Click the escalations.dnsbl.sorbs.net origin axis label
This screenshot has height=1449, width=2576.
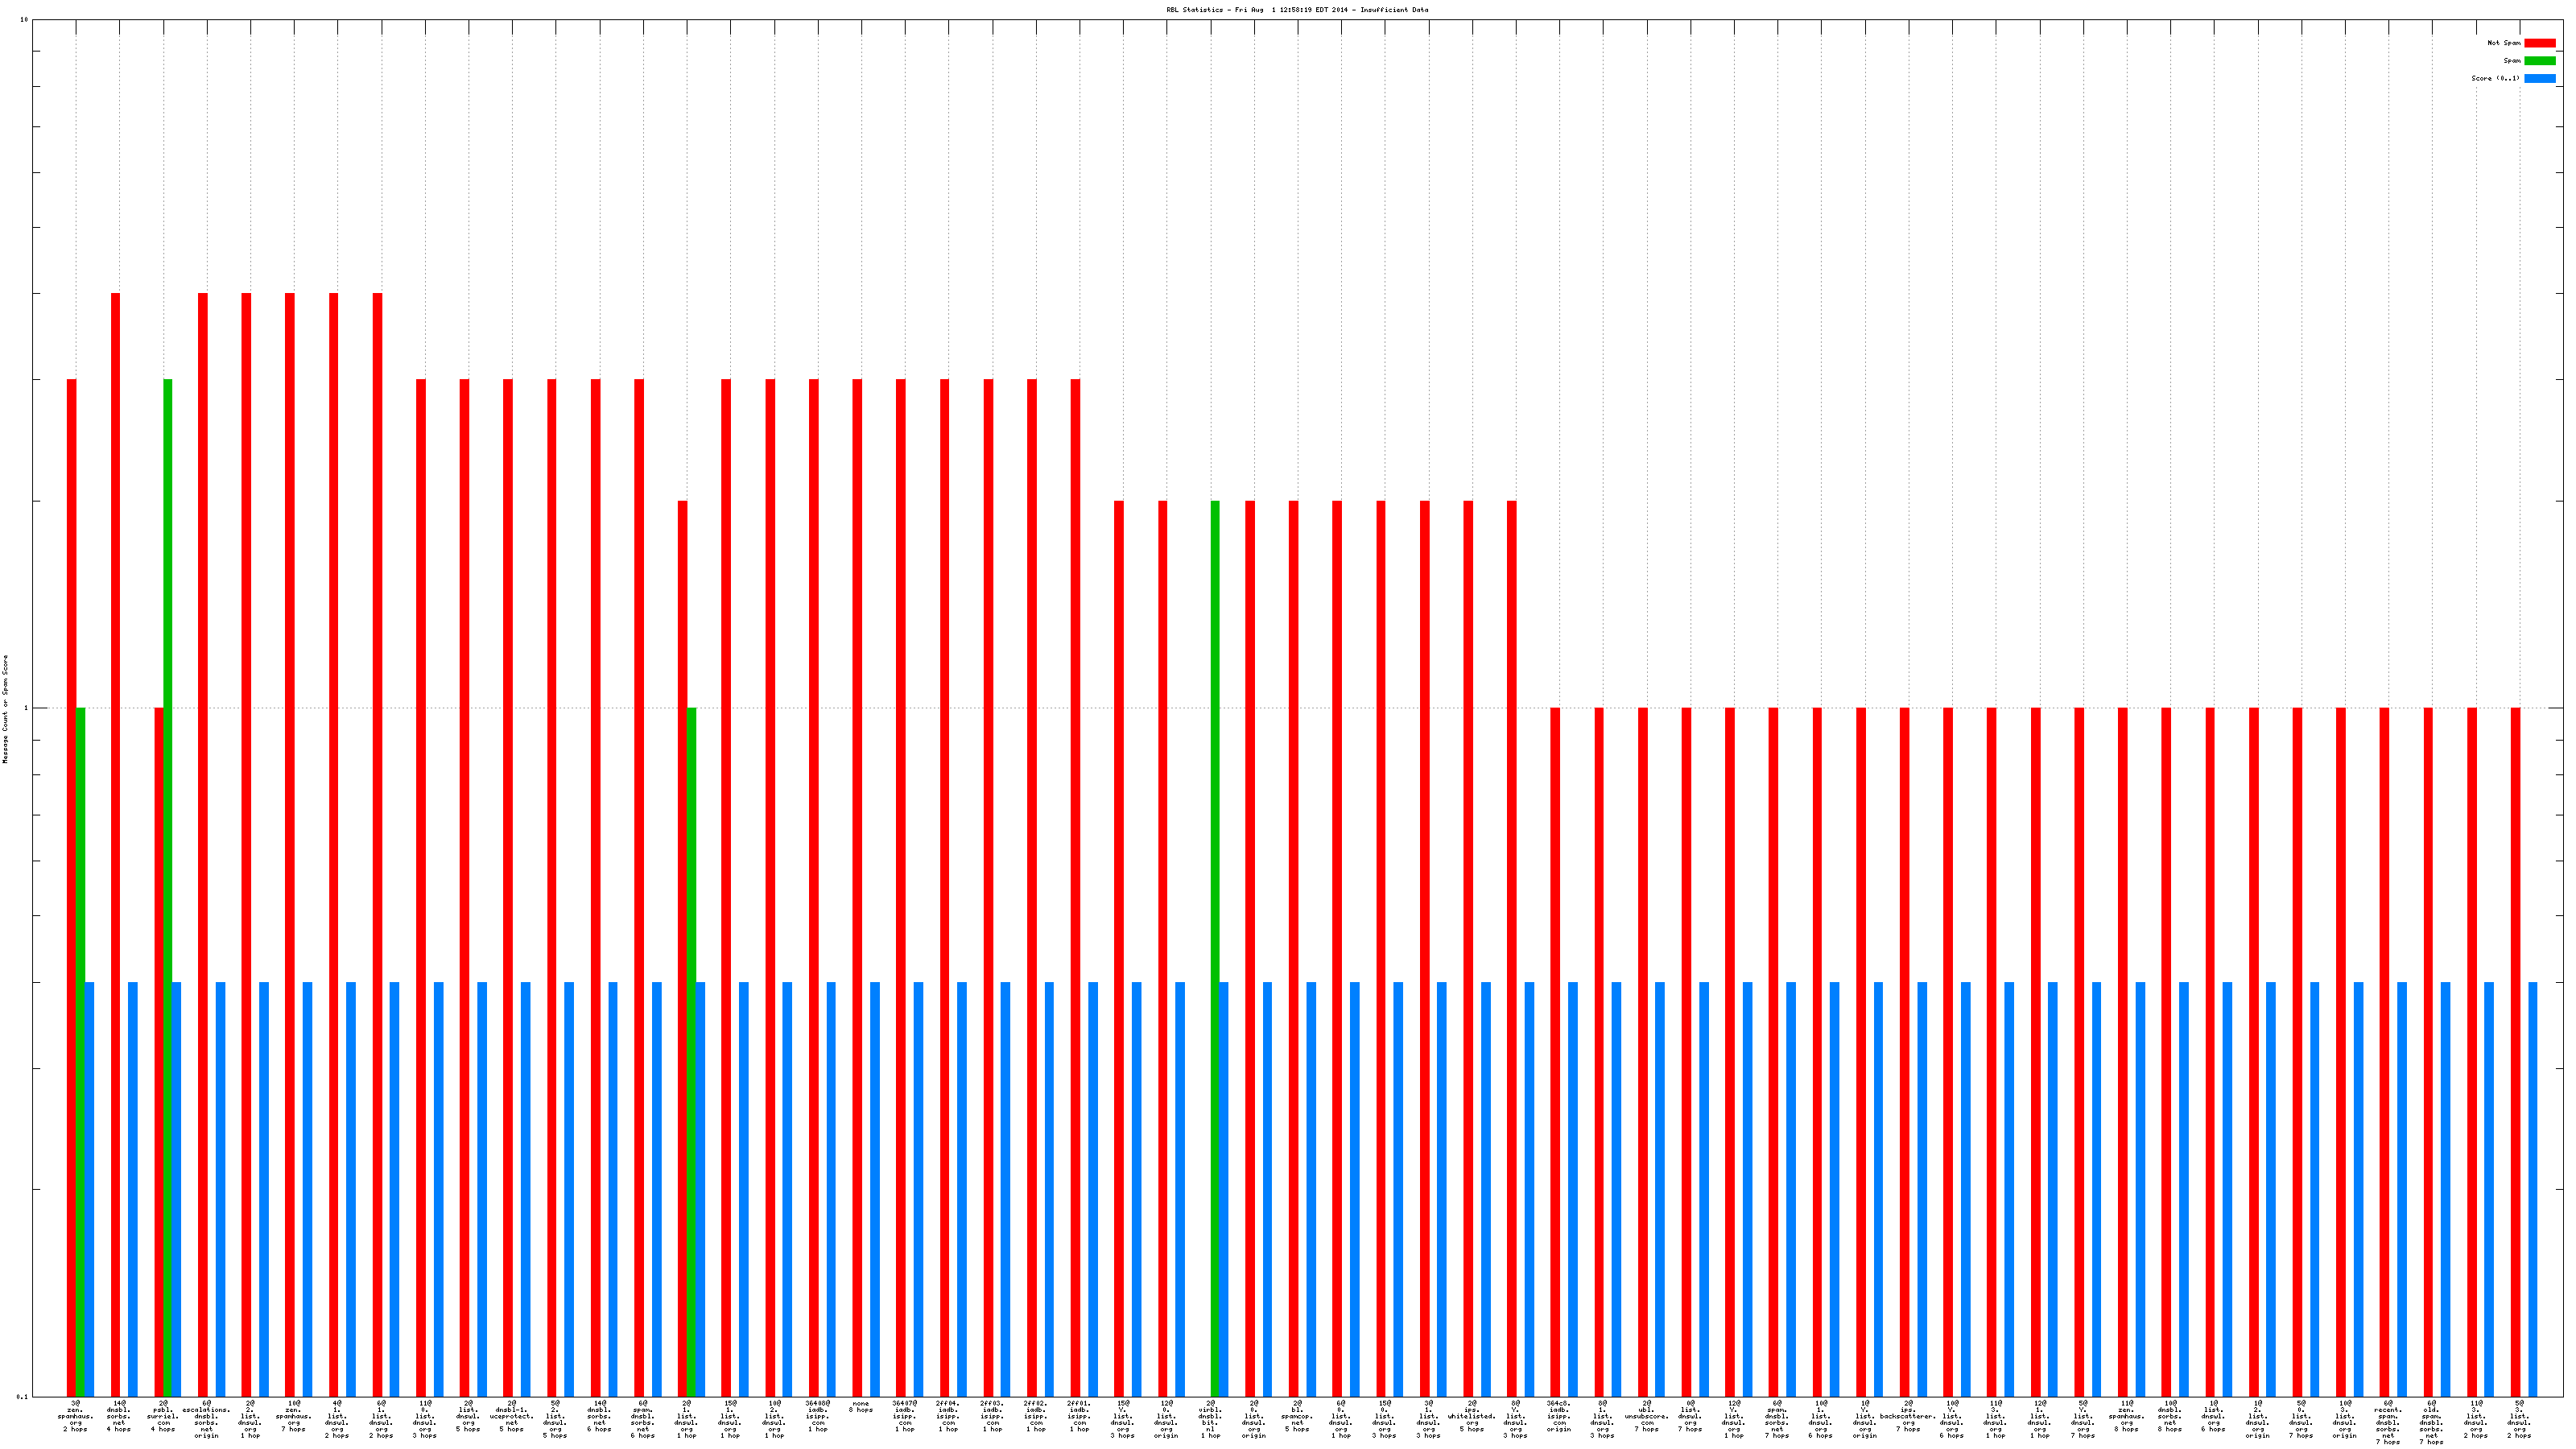[206, 1419]
